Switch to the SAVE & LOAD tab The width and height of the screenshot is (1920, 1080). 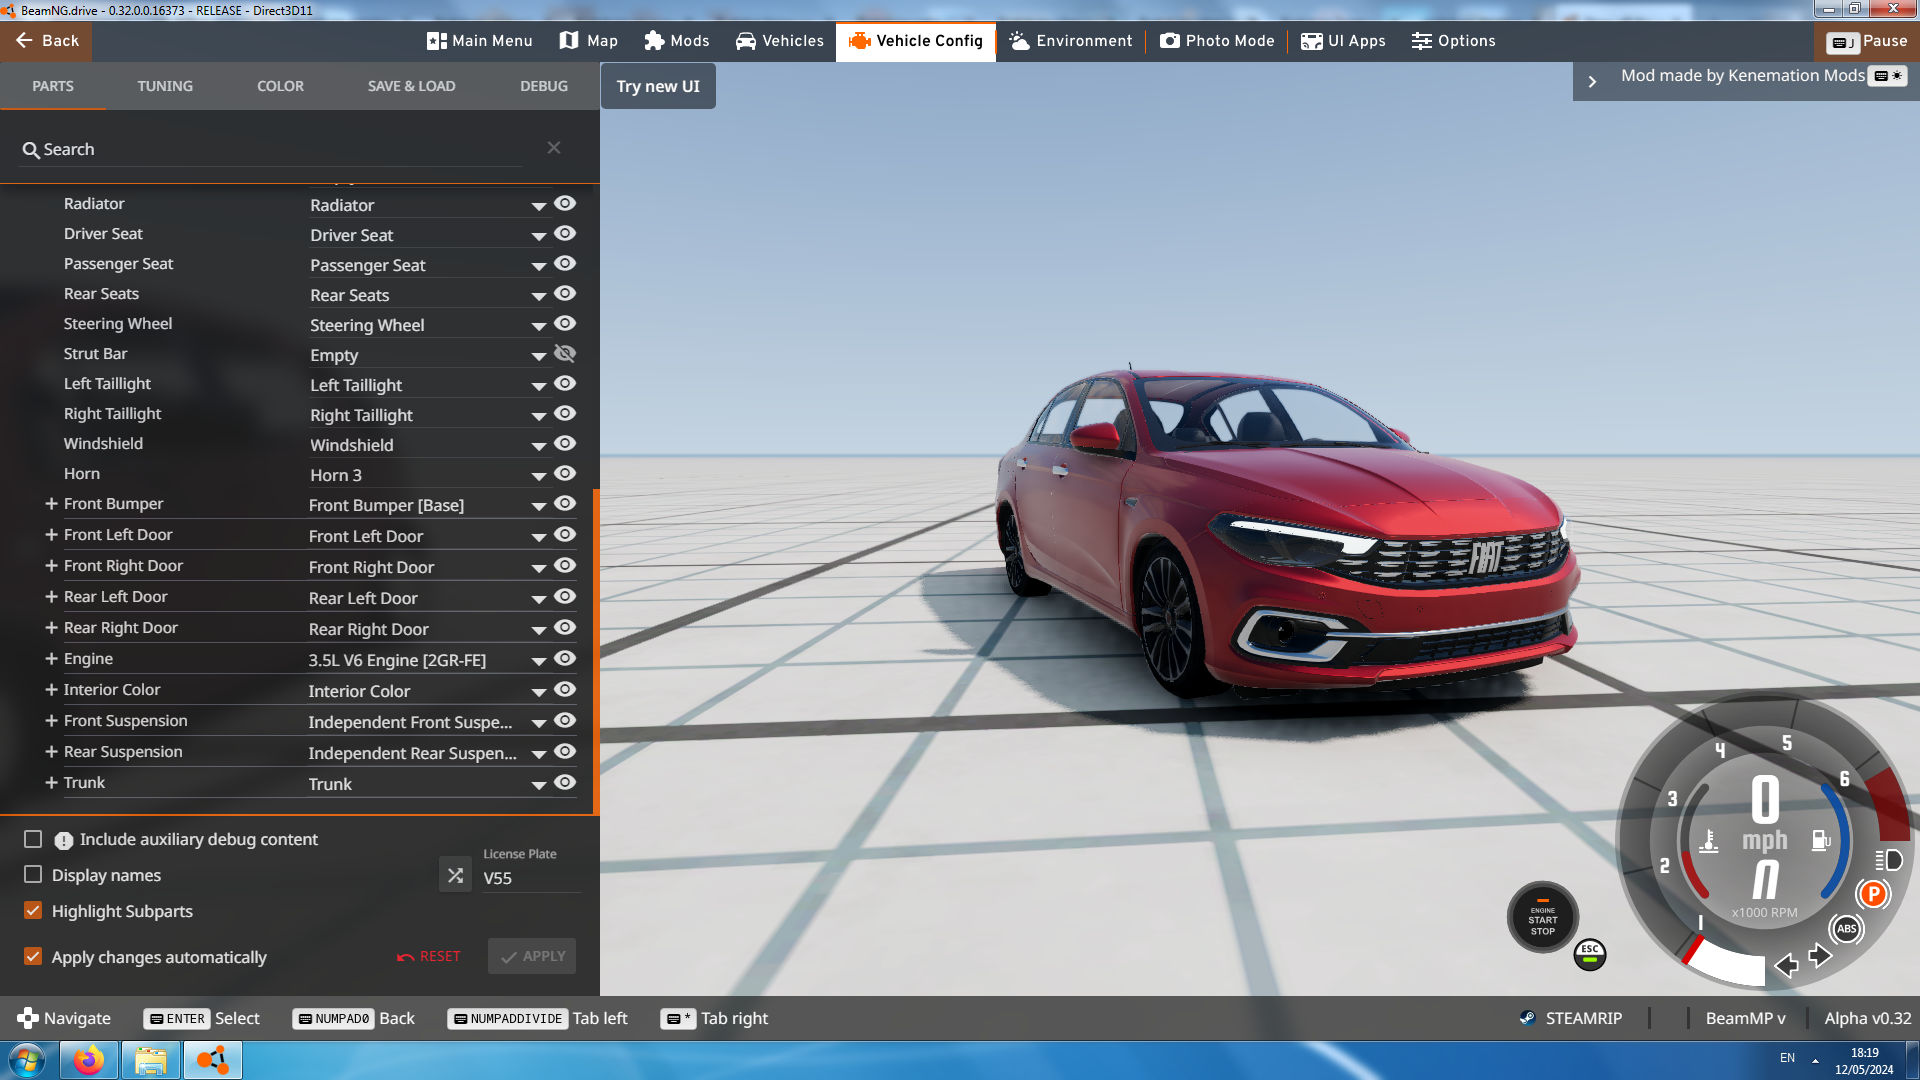click(x=411, y=86)
